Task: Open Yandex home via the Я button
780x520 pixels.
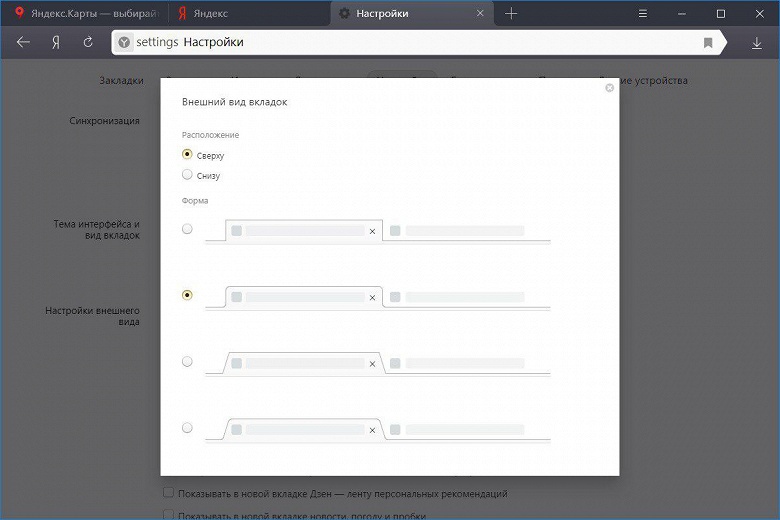Action: point(56,43)
